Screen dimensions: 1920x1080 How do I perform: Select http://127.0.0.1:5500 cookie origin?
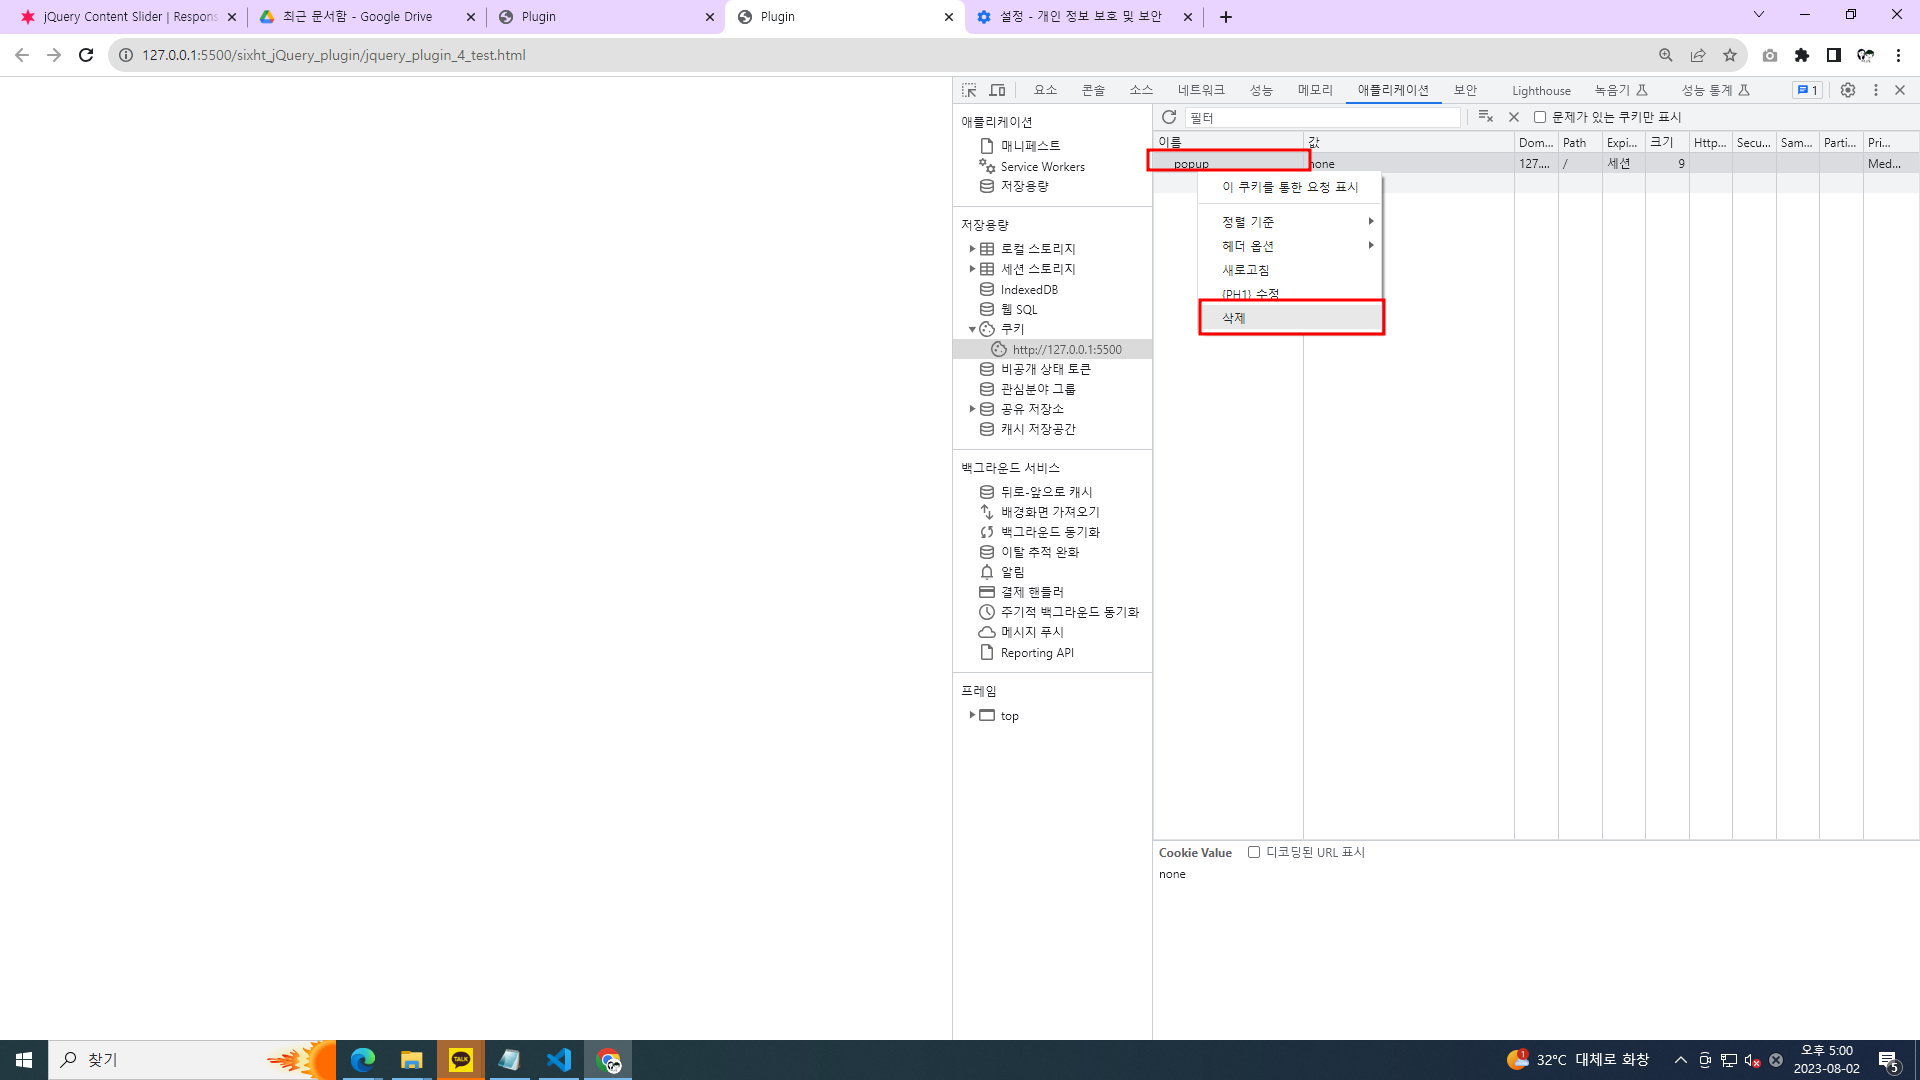coord(1066,349)
